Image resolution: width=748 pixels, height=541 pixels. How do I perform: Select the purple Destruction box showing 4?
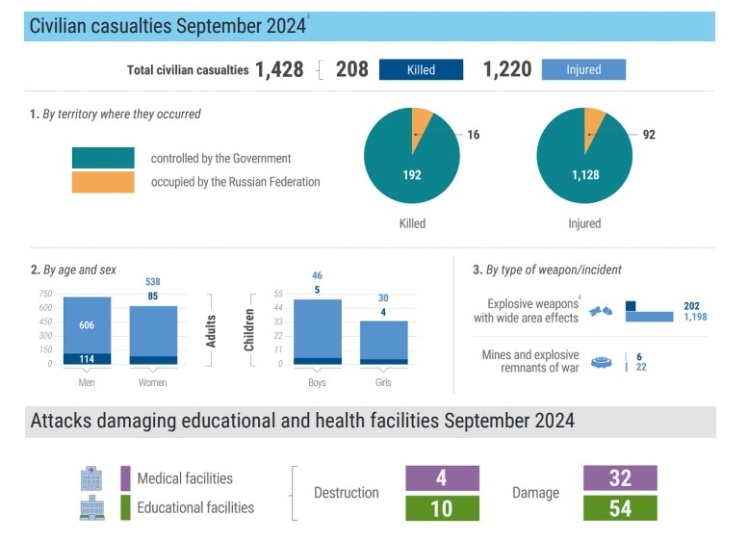(442, 478)
